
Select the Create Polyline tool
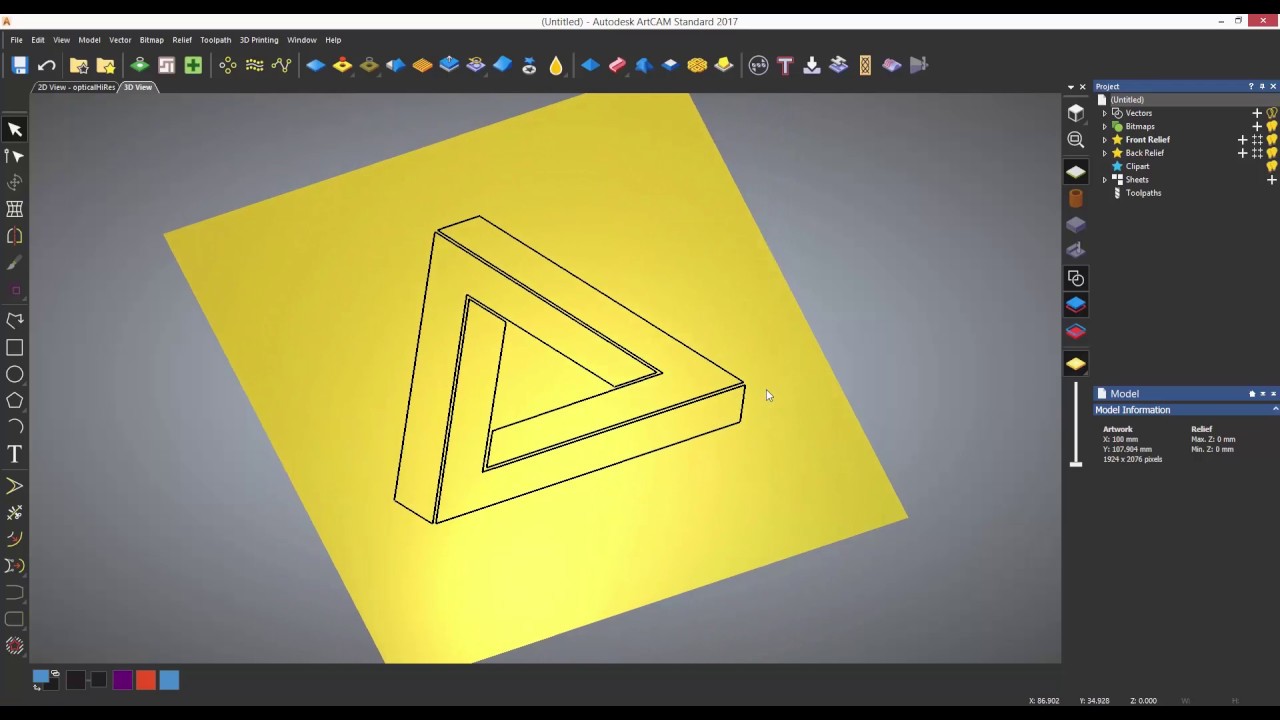(15, 321)
